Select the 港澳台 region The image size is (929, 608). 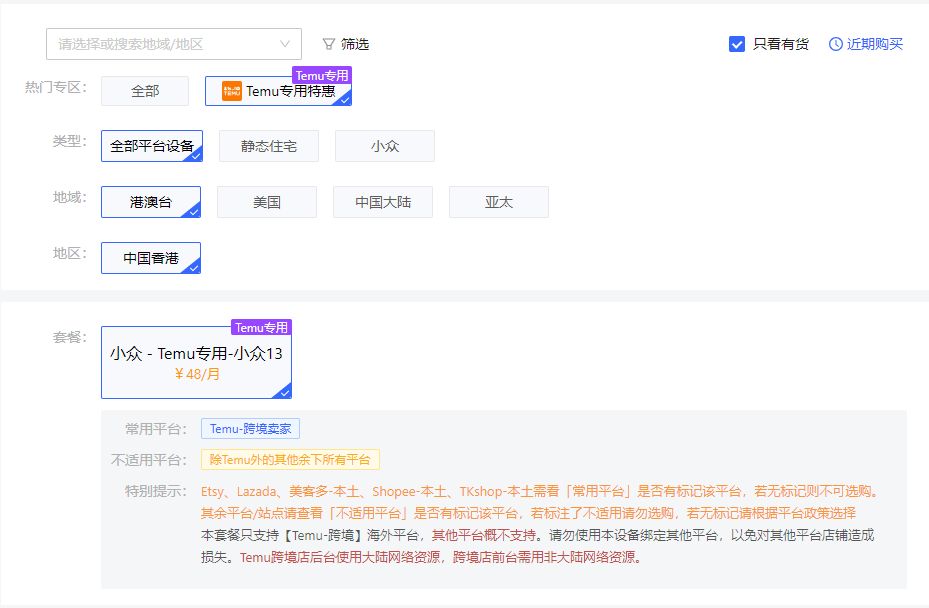(x=151, y=202)
